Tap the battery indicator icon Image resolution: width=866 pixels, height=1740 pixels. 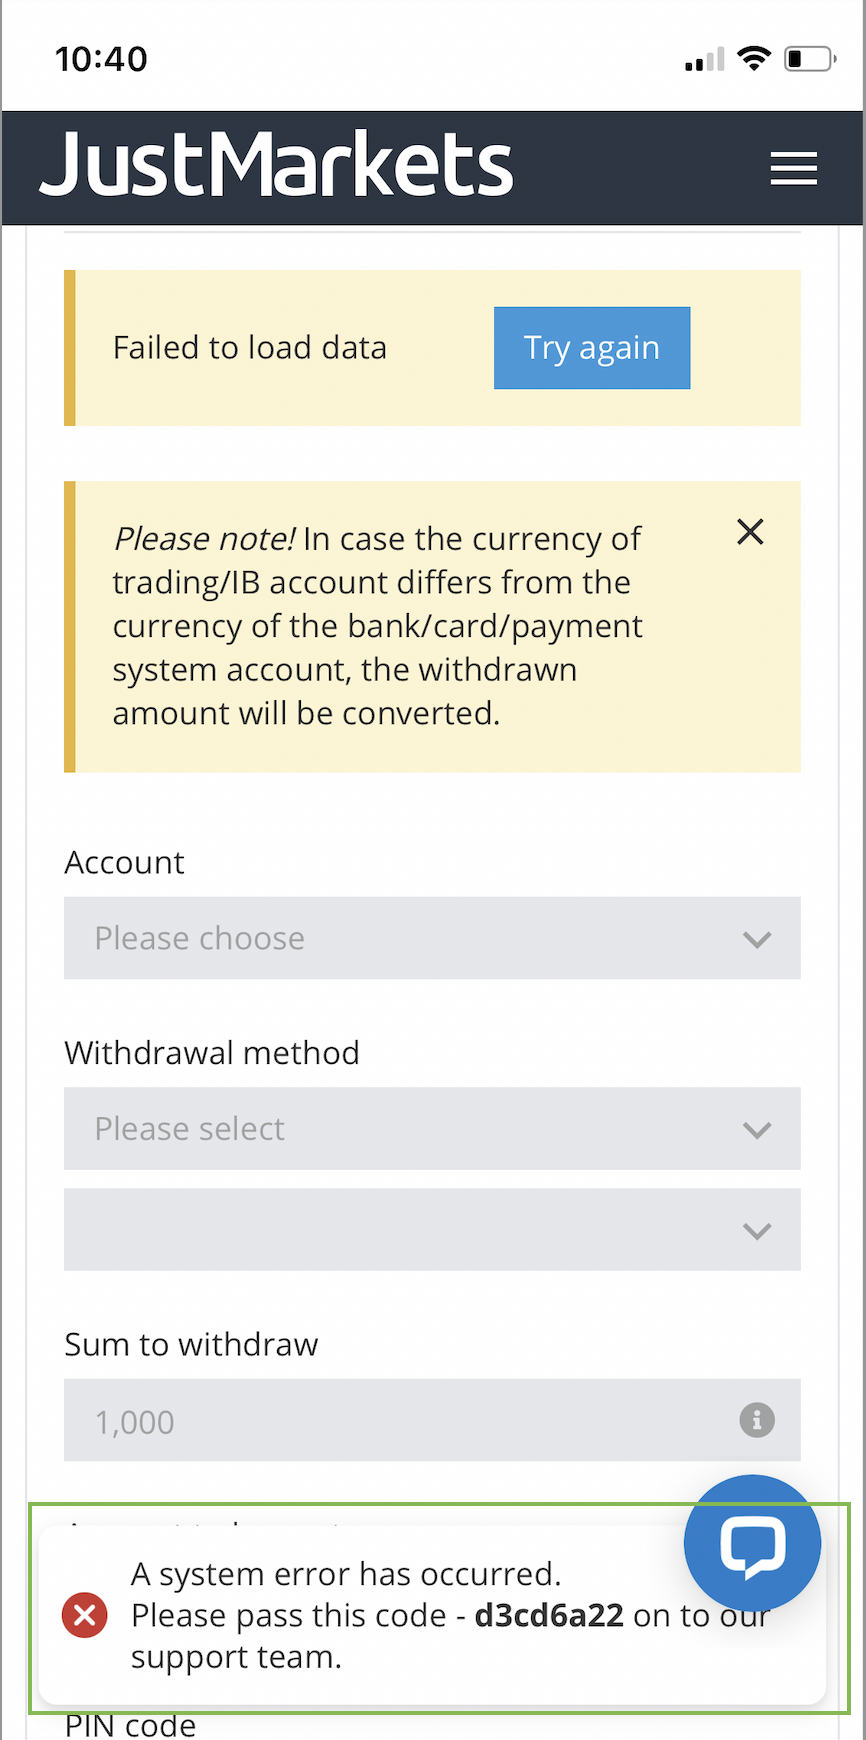tap(810, 58)
